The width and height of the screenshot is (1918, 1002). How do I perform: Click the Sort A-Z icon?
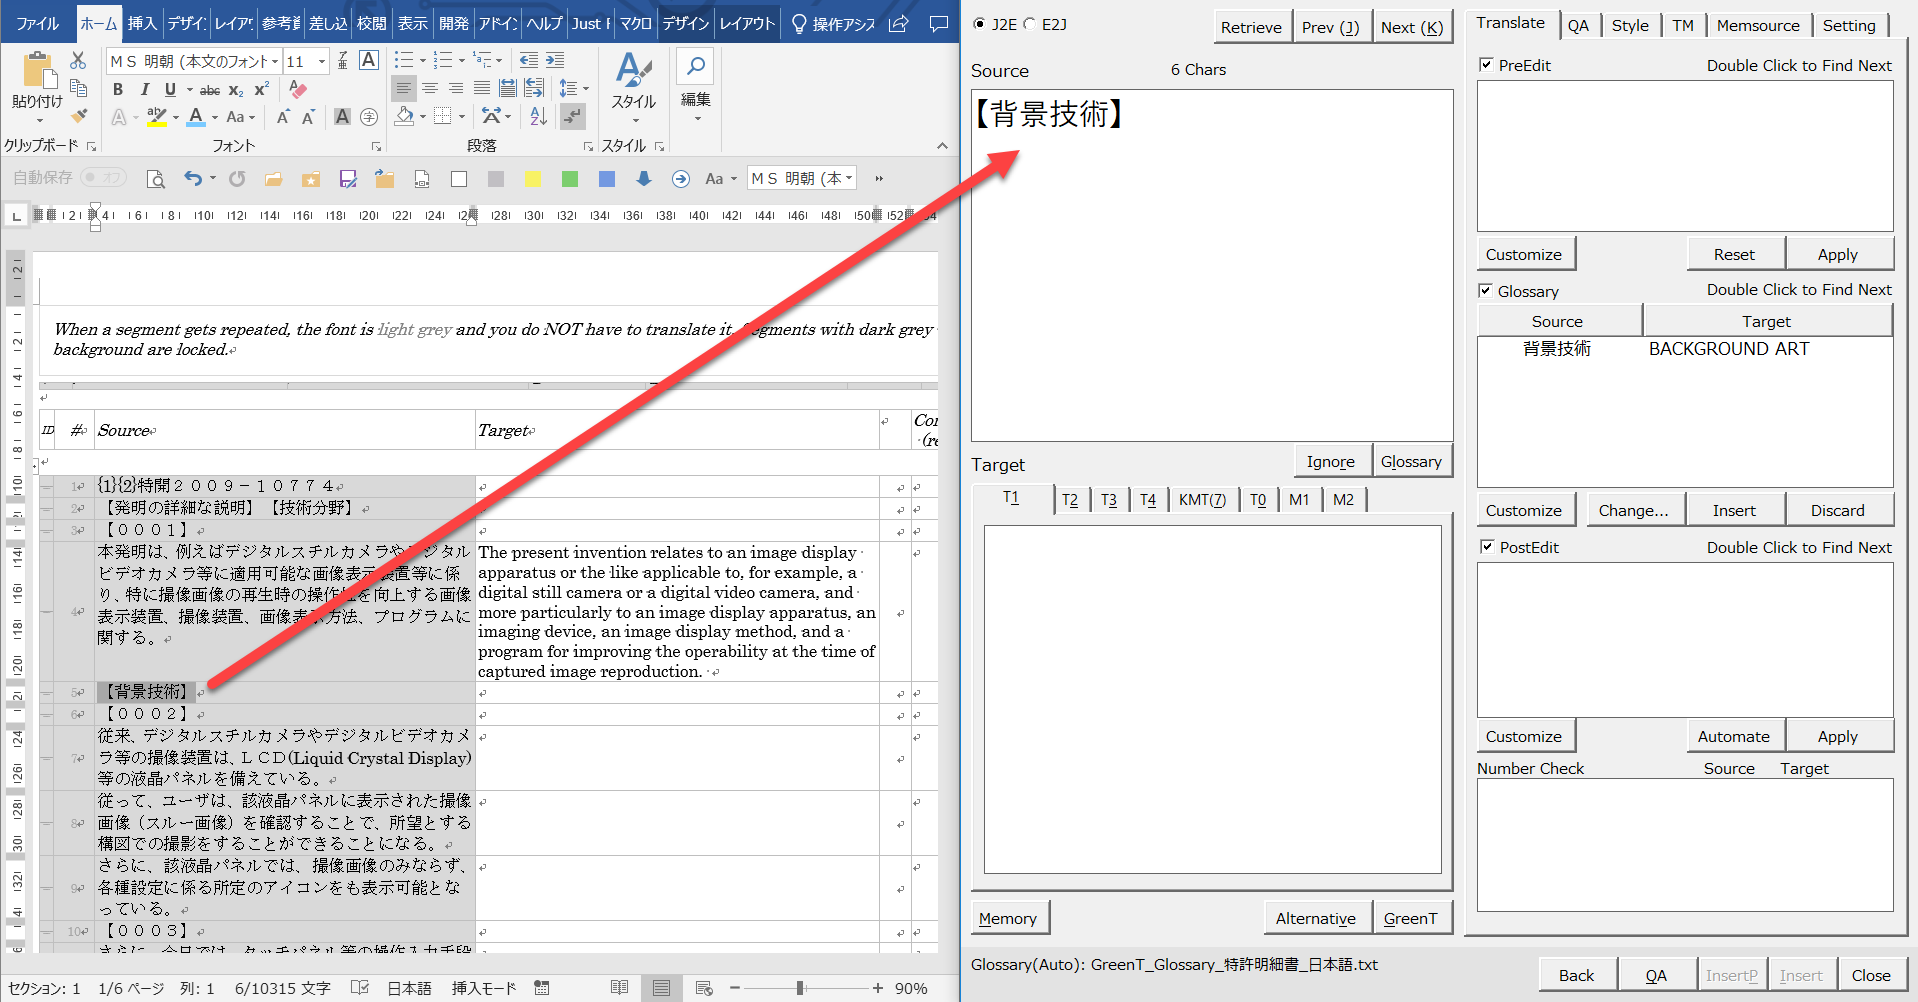tap(538, 116)
